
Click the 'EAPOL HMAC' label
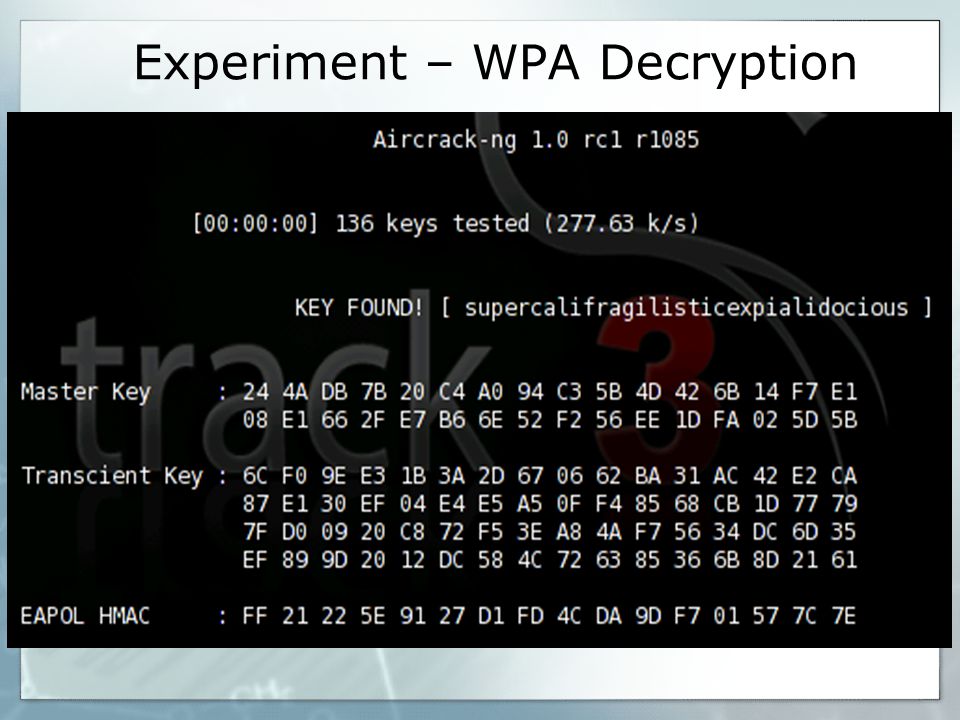[x=85, y=616]
